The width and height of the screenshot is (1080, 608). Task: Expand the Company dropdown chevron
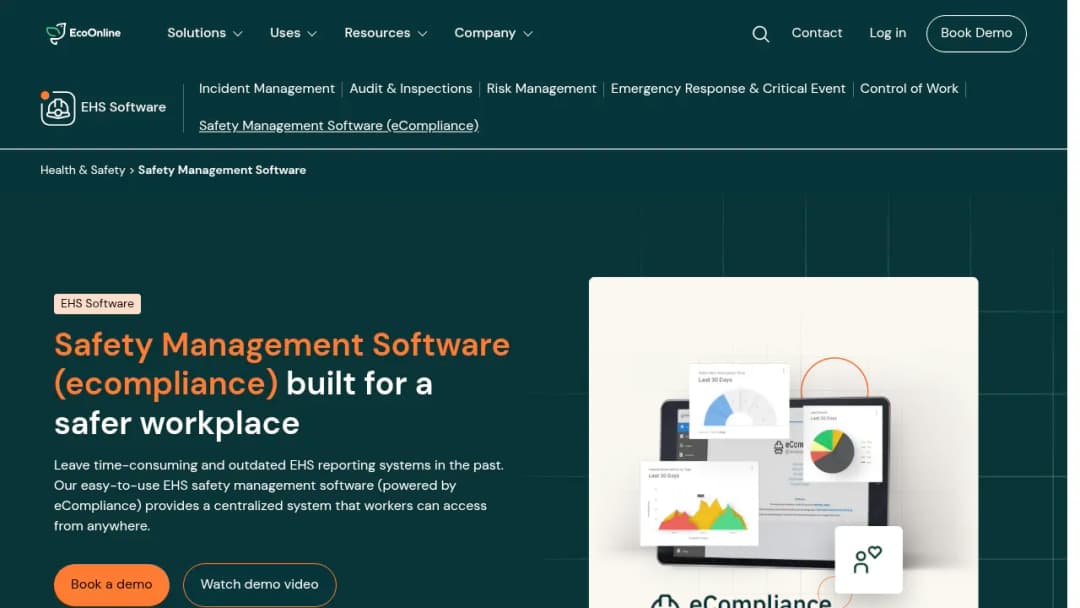point(528,34)
